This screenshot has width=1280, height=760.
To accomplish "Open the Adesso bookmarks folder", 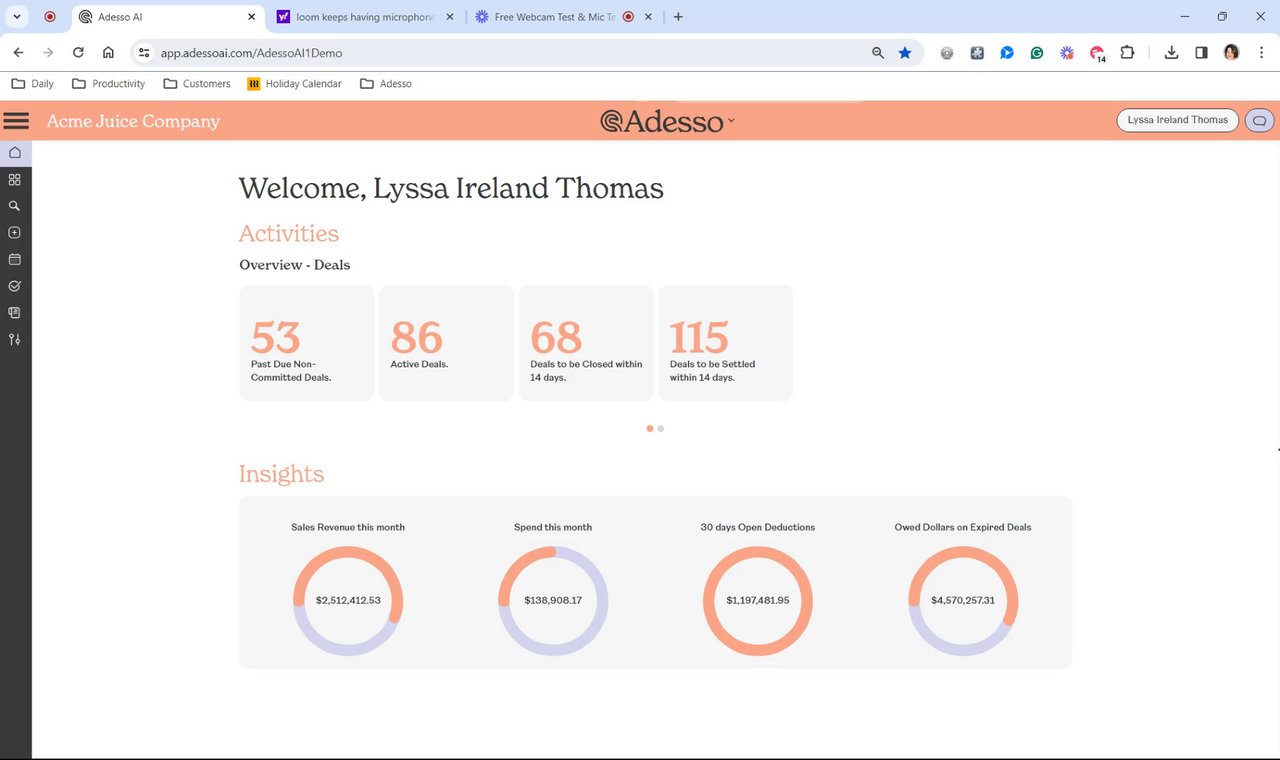I will pos(386,84).
